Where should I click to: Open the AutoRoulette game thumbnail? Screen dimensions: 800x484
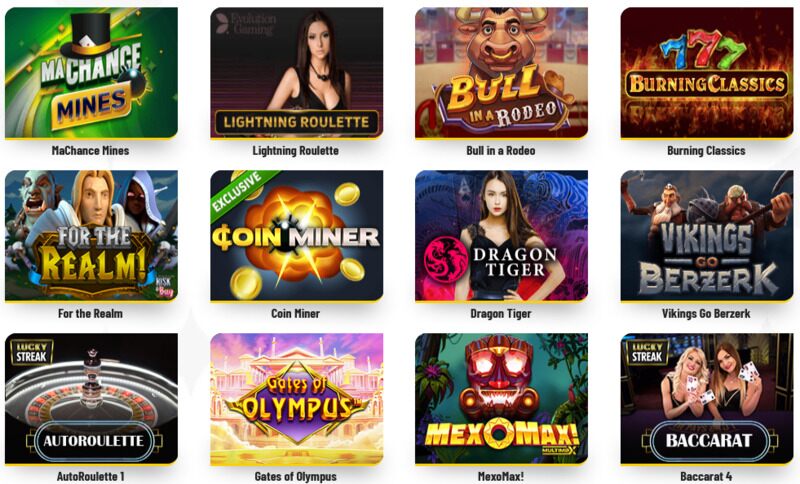91,399
